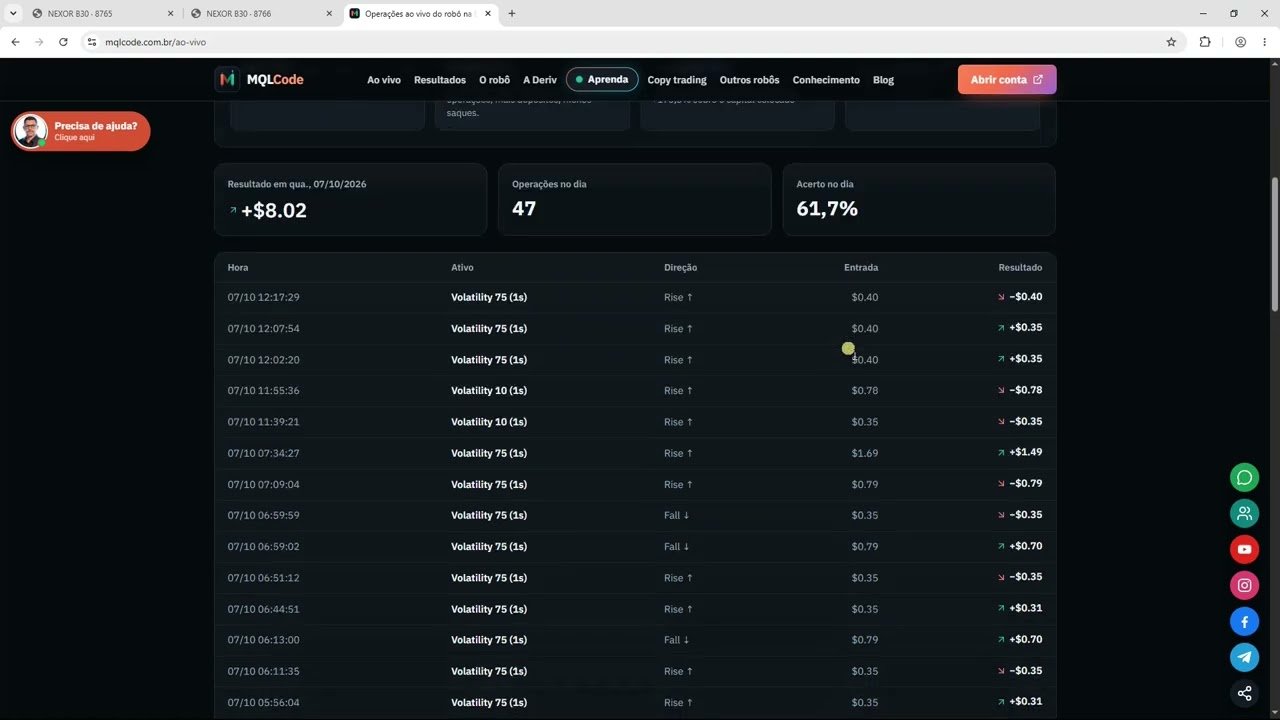Open the Copy trading link

point(677,80)
